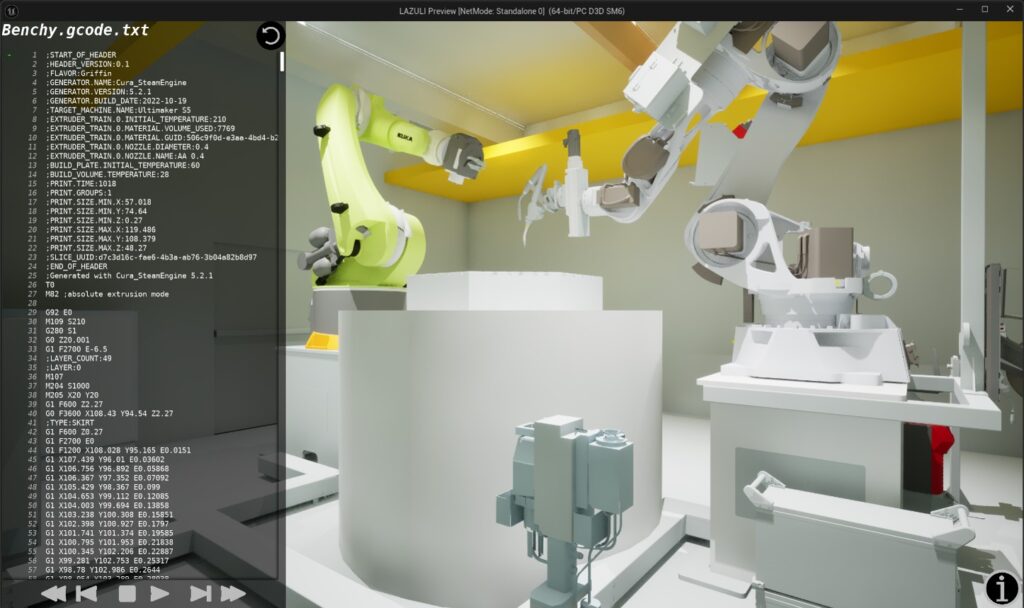Play the G-code simulation
Viewport: 1024px width, 608px height.
click(159, 593)
